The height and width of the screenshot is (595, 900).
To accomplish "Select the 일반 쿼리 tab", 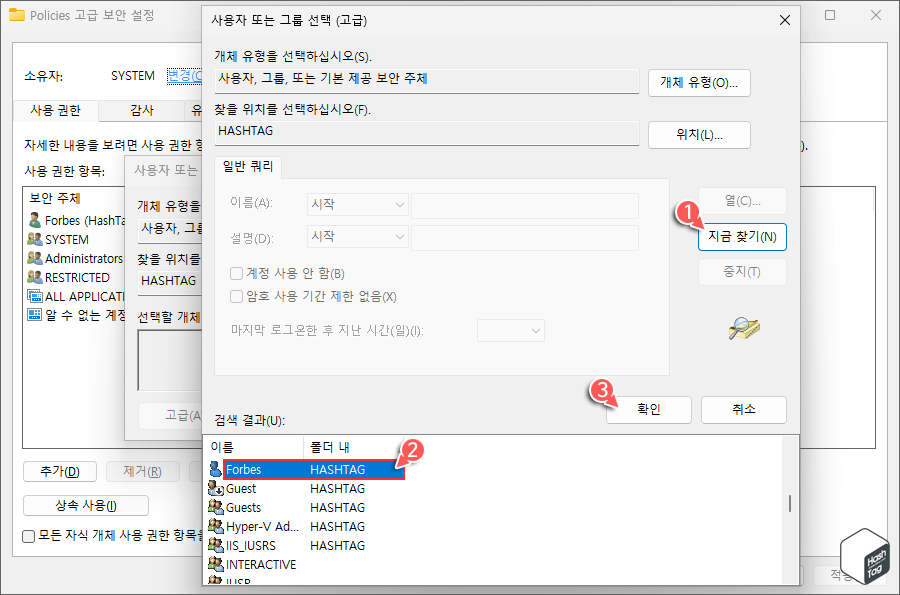I will (x=247, y=168).
